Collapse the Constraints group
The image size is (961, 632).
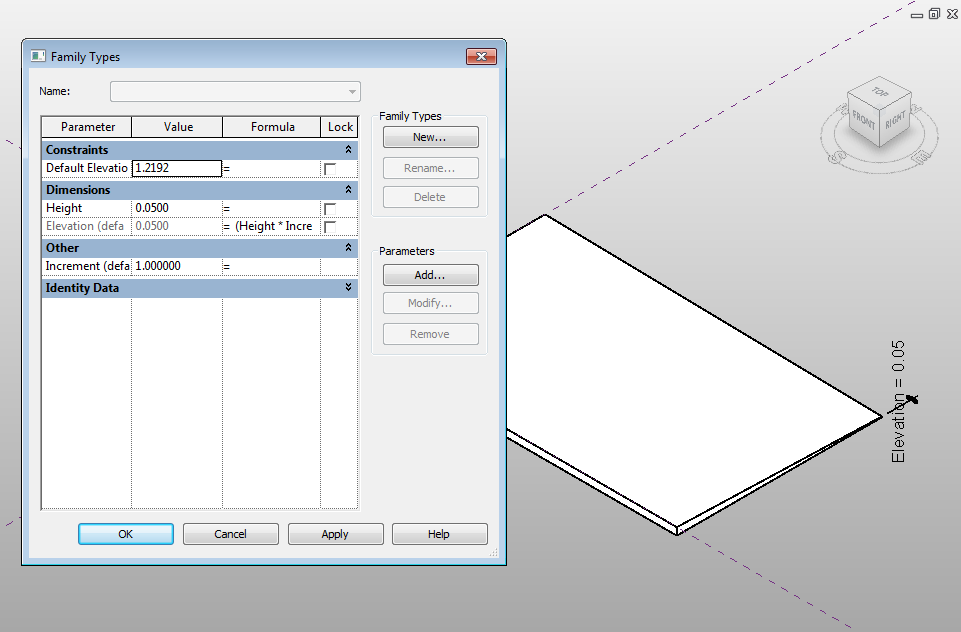pos(348,150)
